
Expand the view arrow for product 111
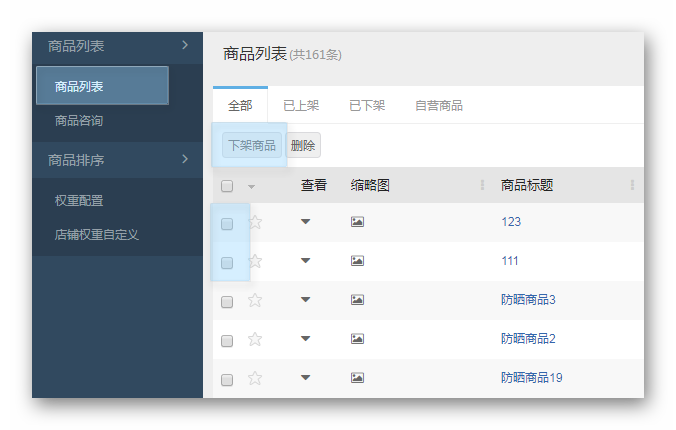click(306, 261)
